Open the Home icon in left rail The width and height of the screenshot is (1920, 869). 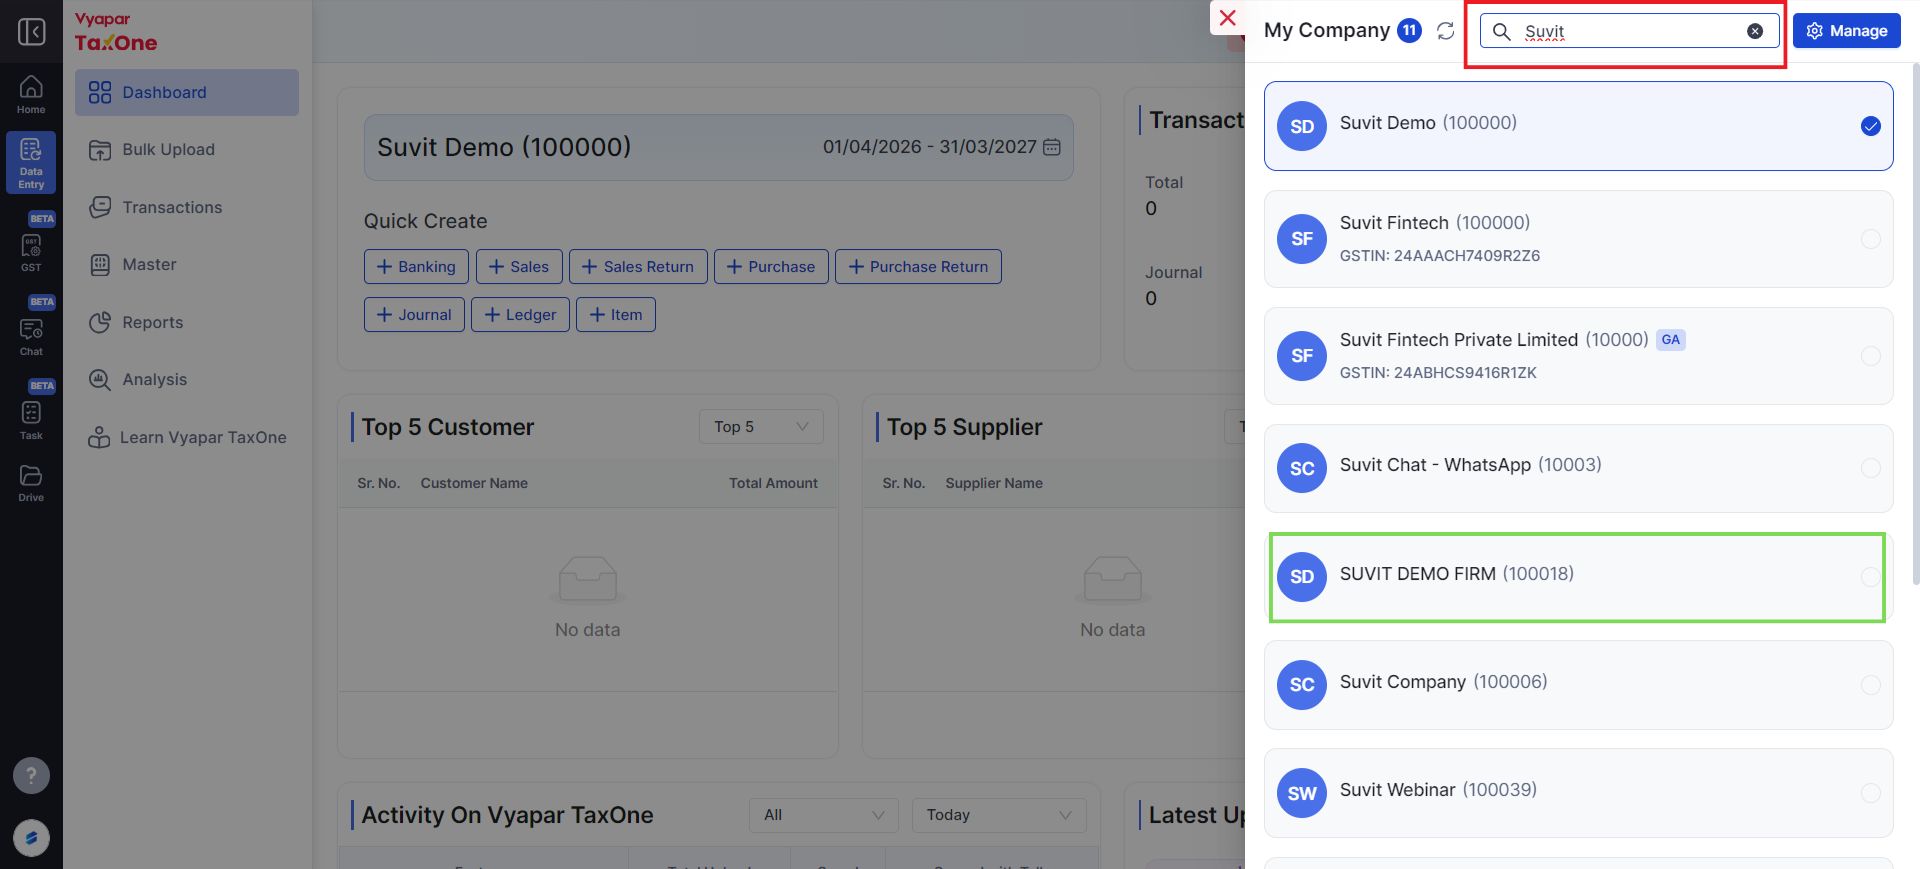pyautogui.click(x=31, y=95)
